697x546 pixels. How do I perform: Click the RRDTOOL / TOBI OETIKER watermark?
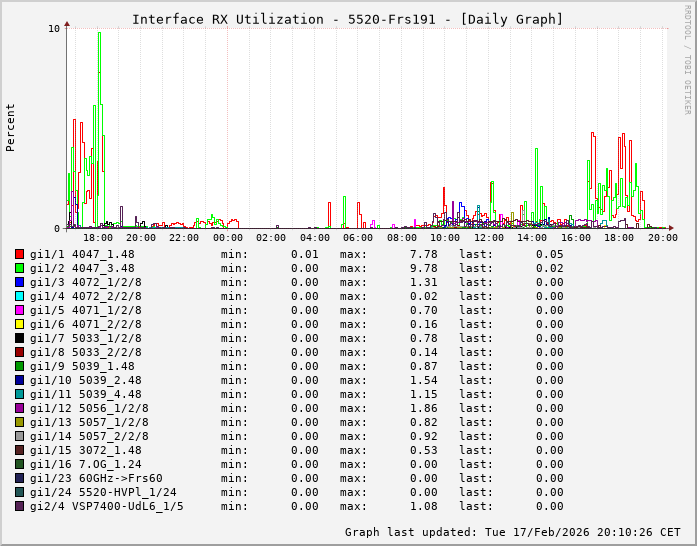[687, 58]
